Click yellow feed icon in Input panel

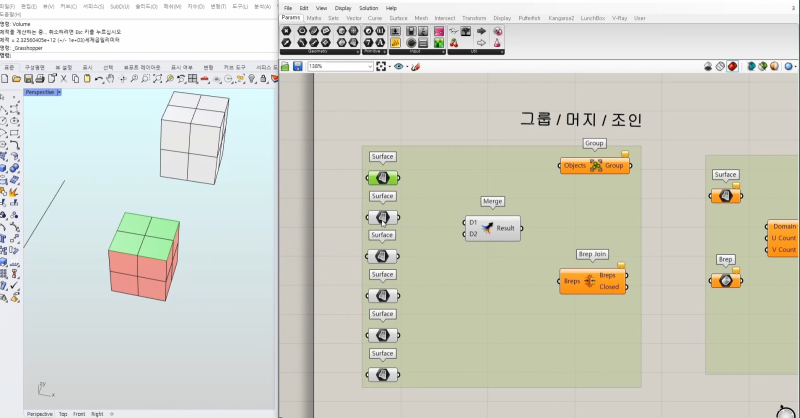(395, 43)
